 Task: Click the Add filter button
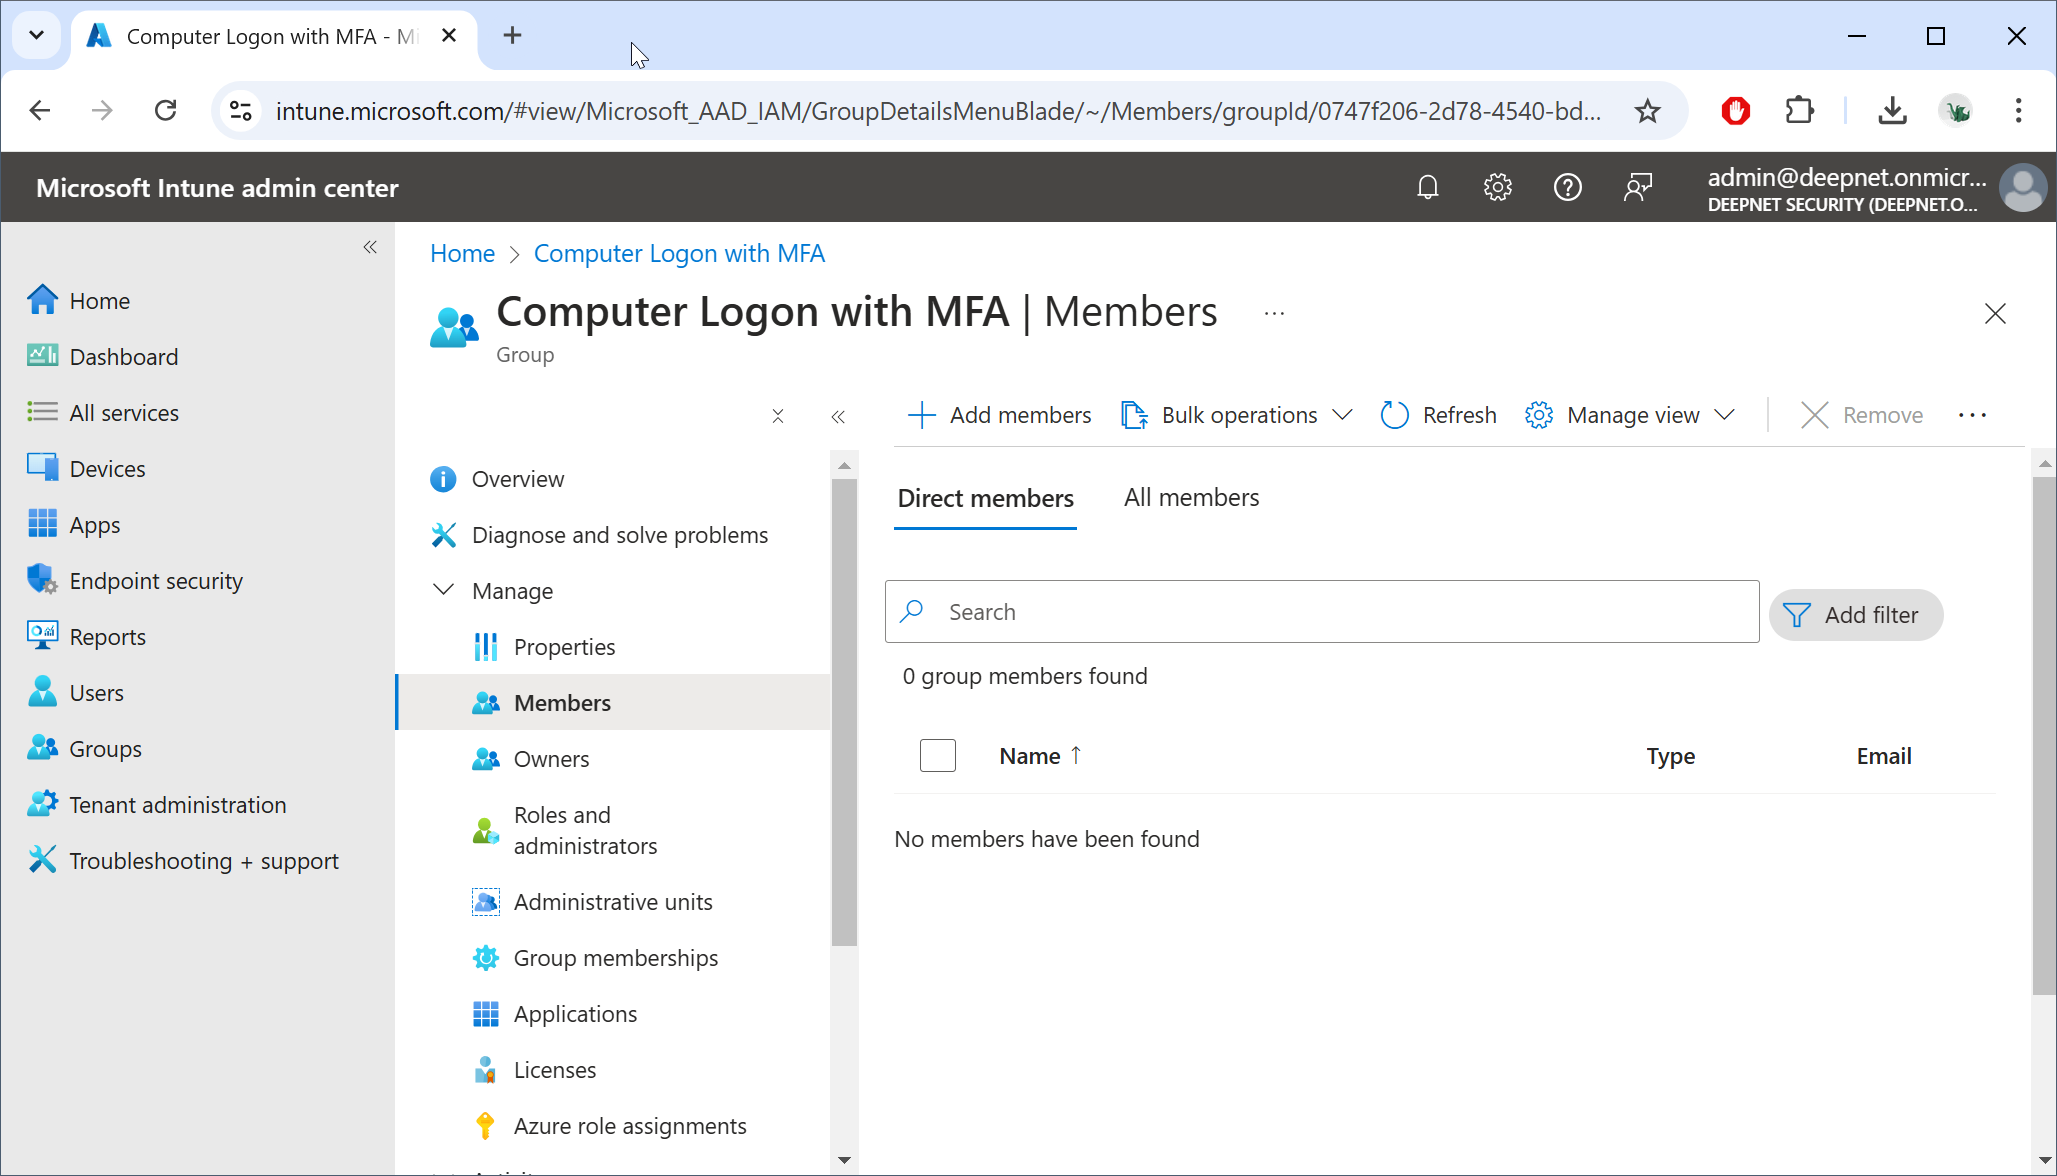click(x=1855, y=615)
